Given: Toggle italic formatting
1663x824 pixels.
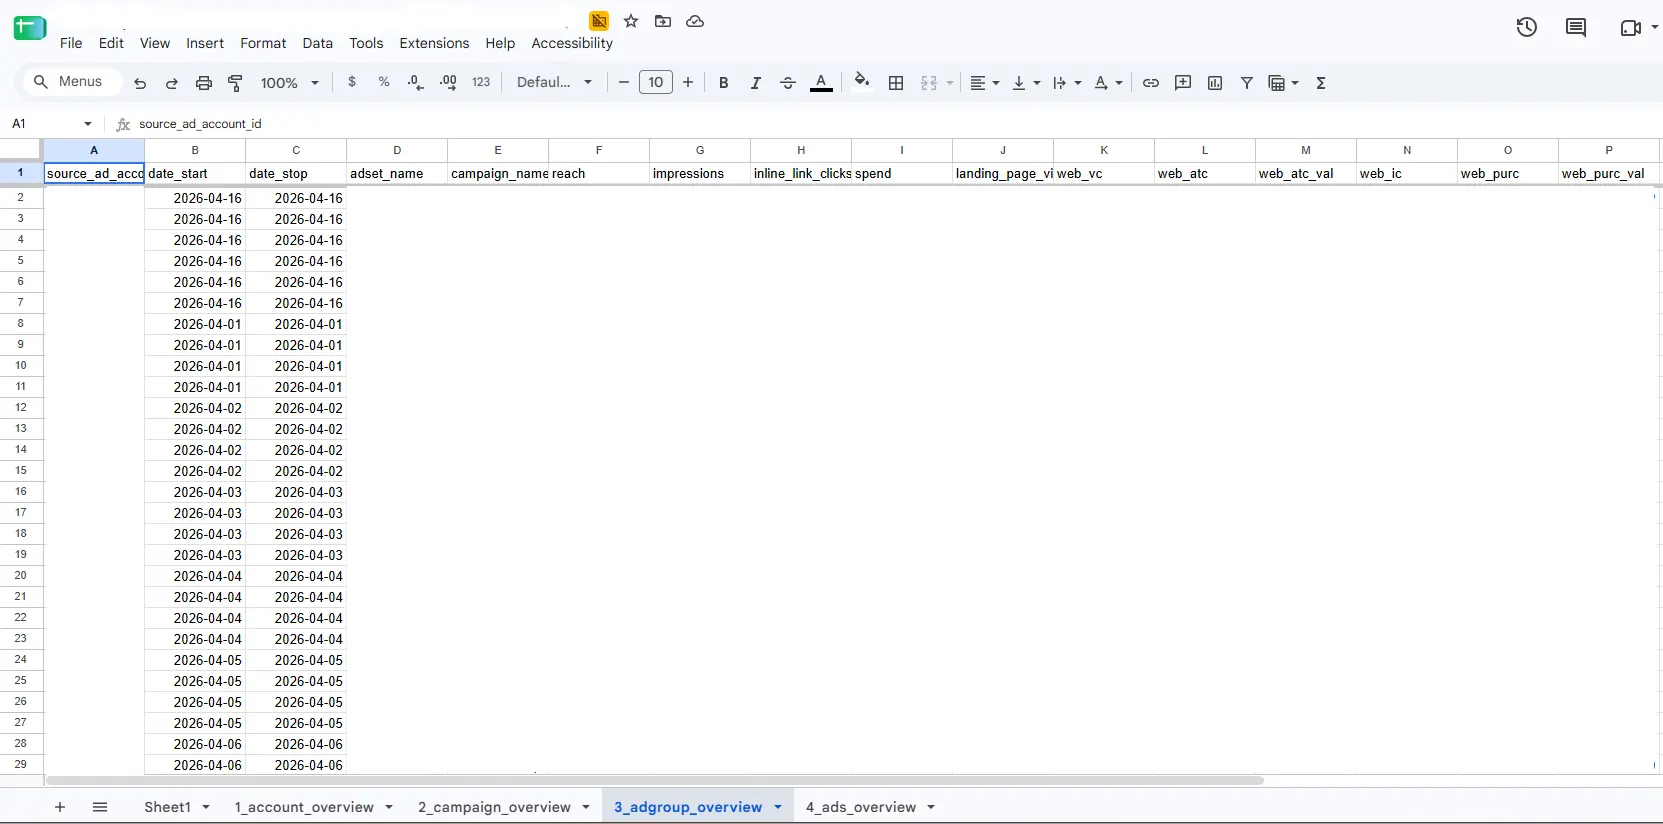Looking at the screenshot, I should (x=756, y=83).
